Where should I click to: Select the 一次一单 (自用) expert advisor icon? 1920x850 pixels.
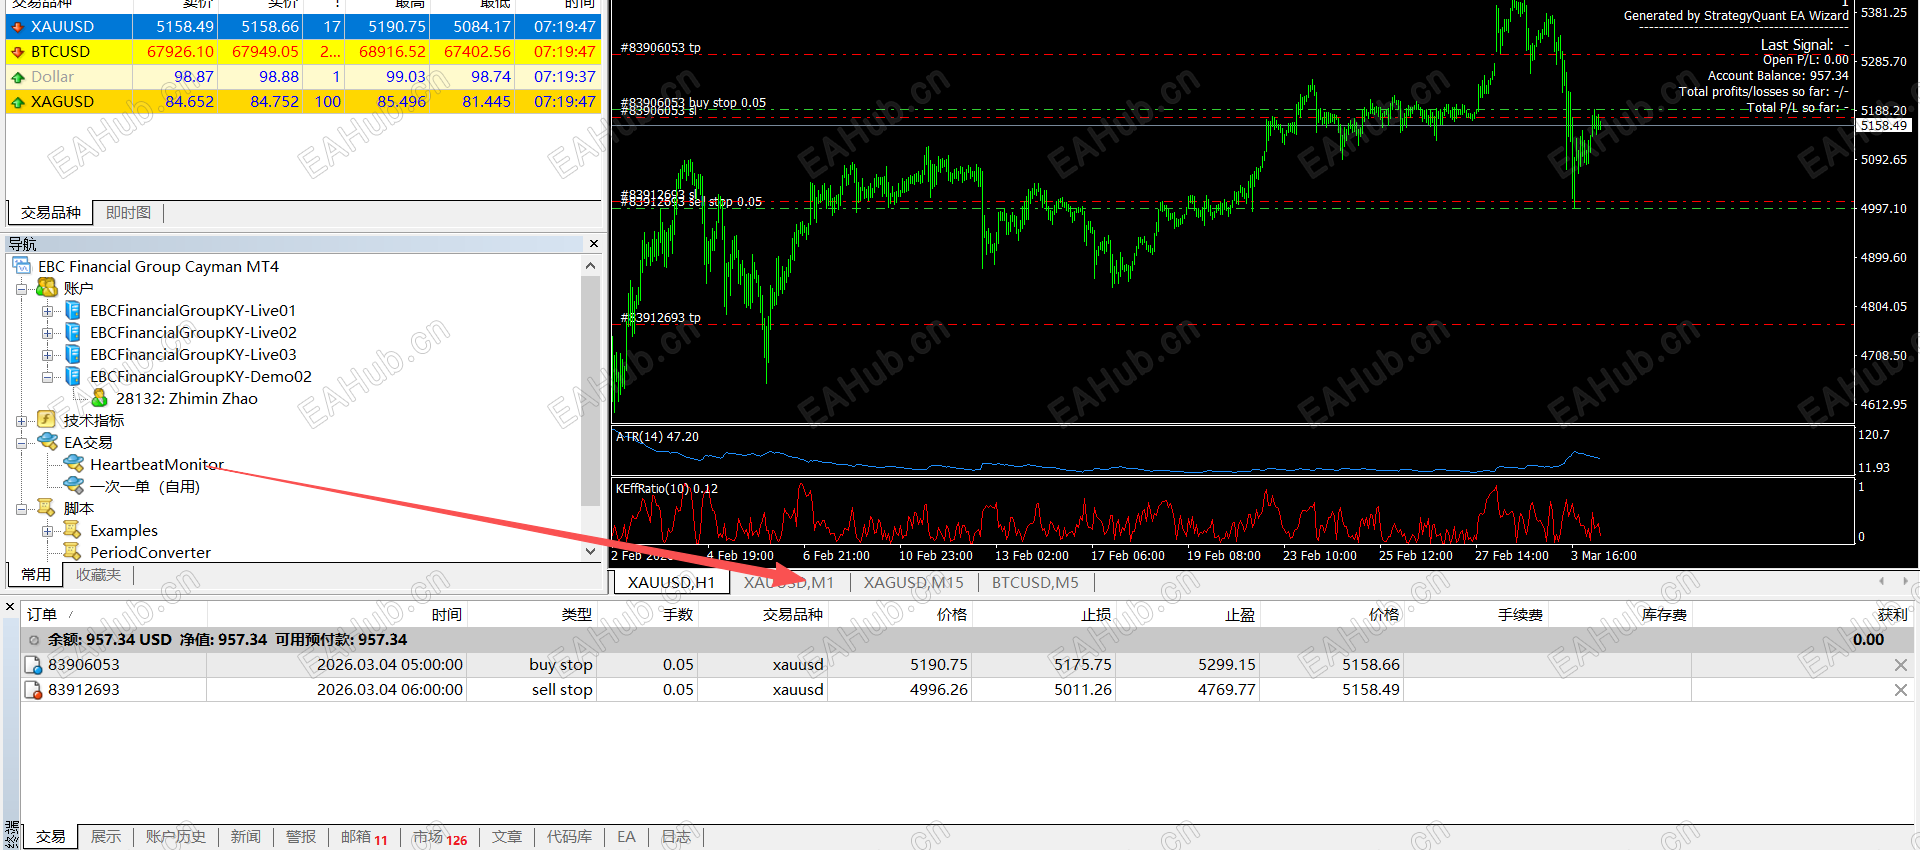pyautogui.click(x=73, y=486)
